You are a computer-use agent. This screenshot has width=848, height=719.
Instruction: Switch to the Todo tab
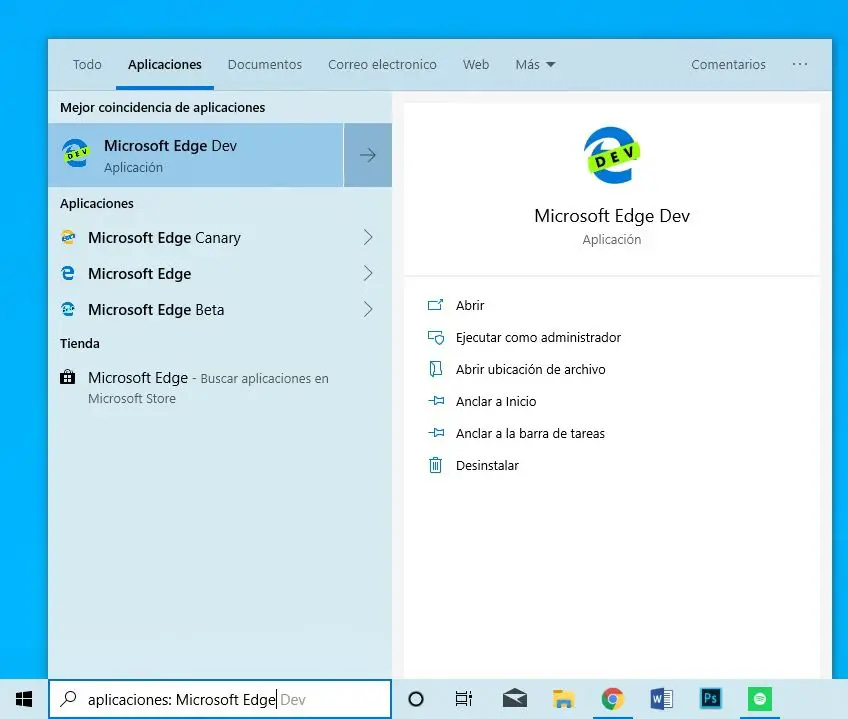pos(87,64)
